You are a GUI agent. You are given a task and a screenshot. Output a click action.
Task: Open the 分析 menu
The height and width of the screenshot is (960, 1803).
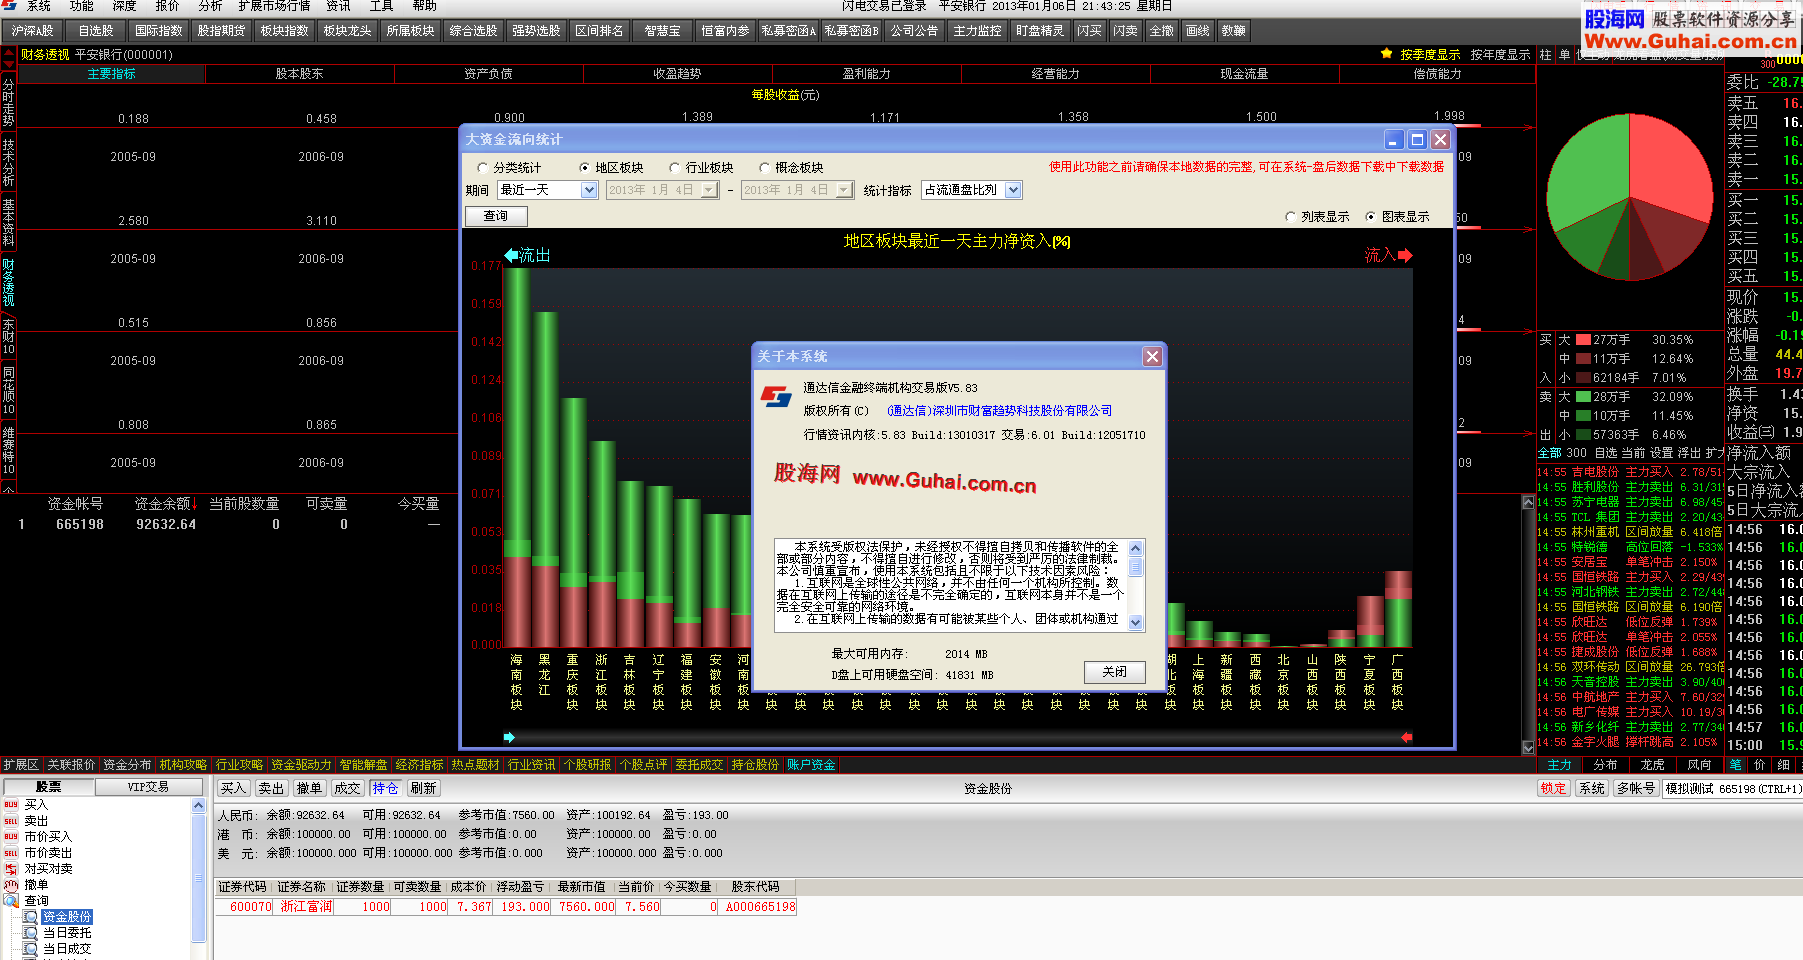[x=210, y=6]
